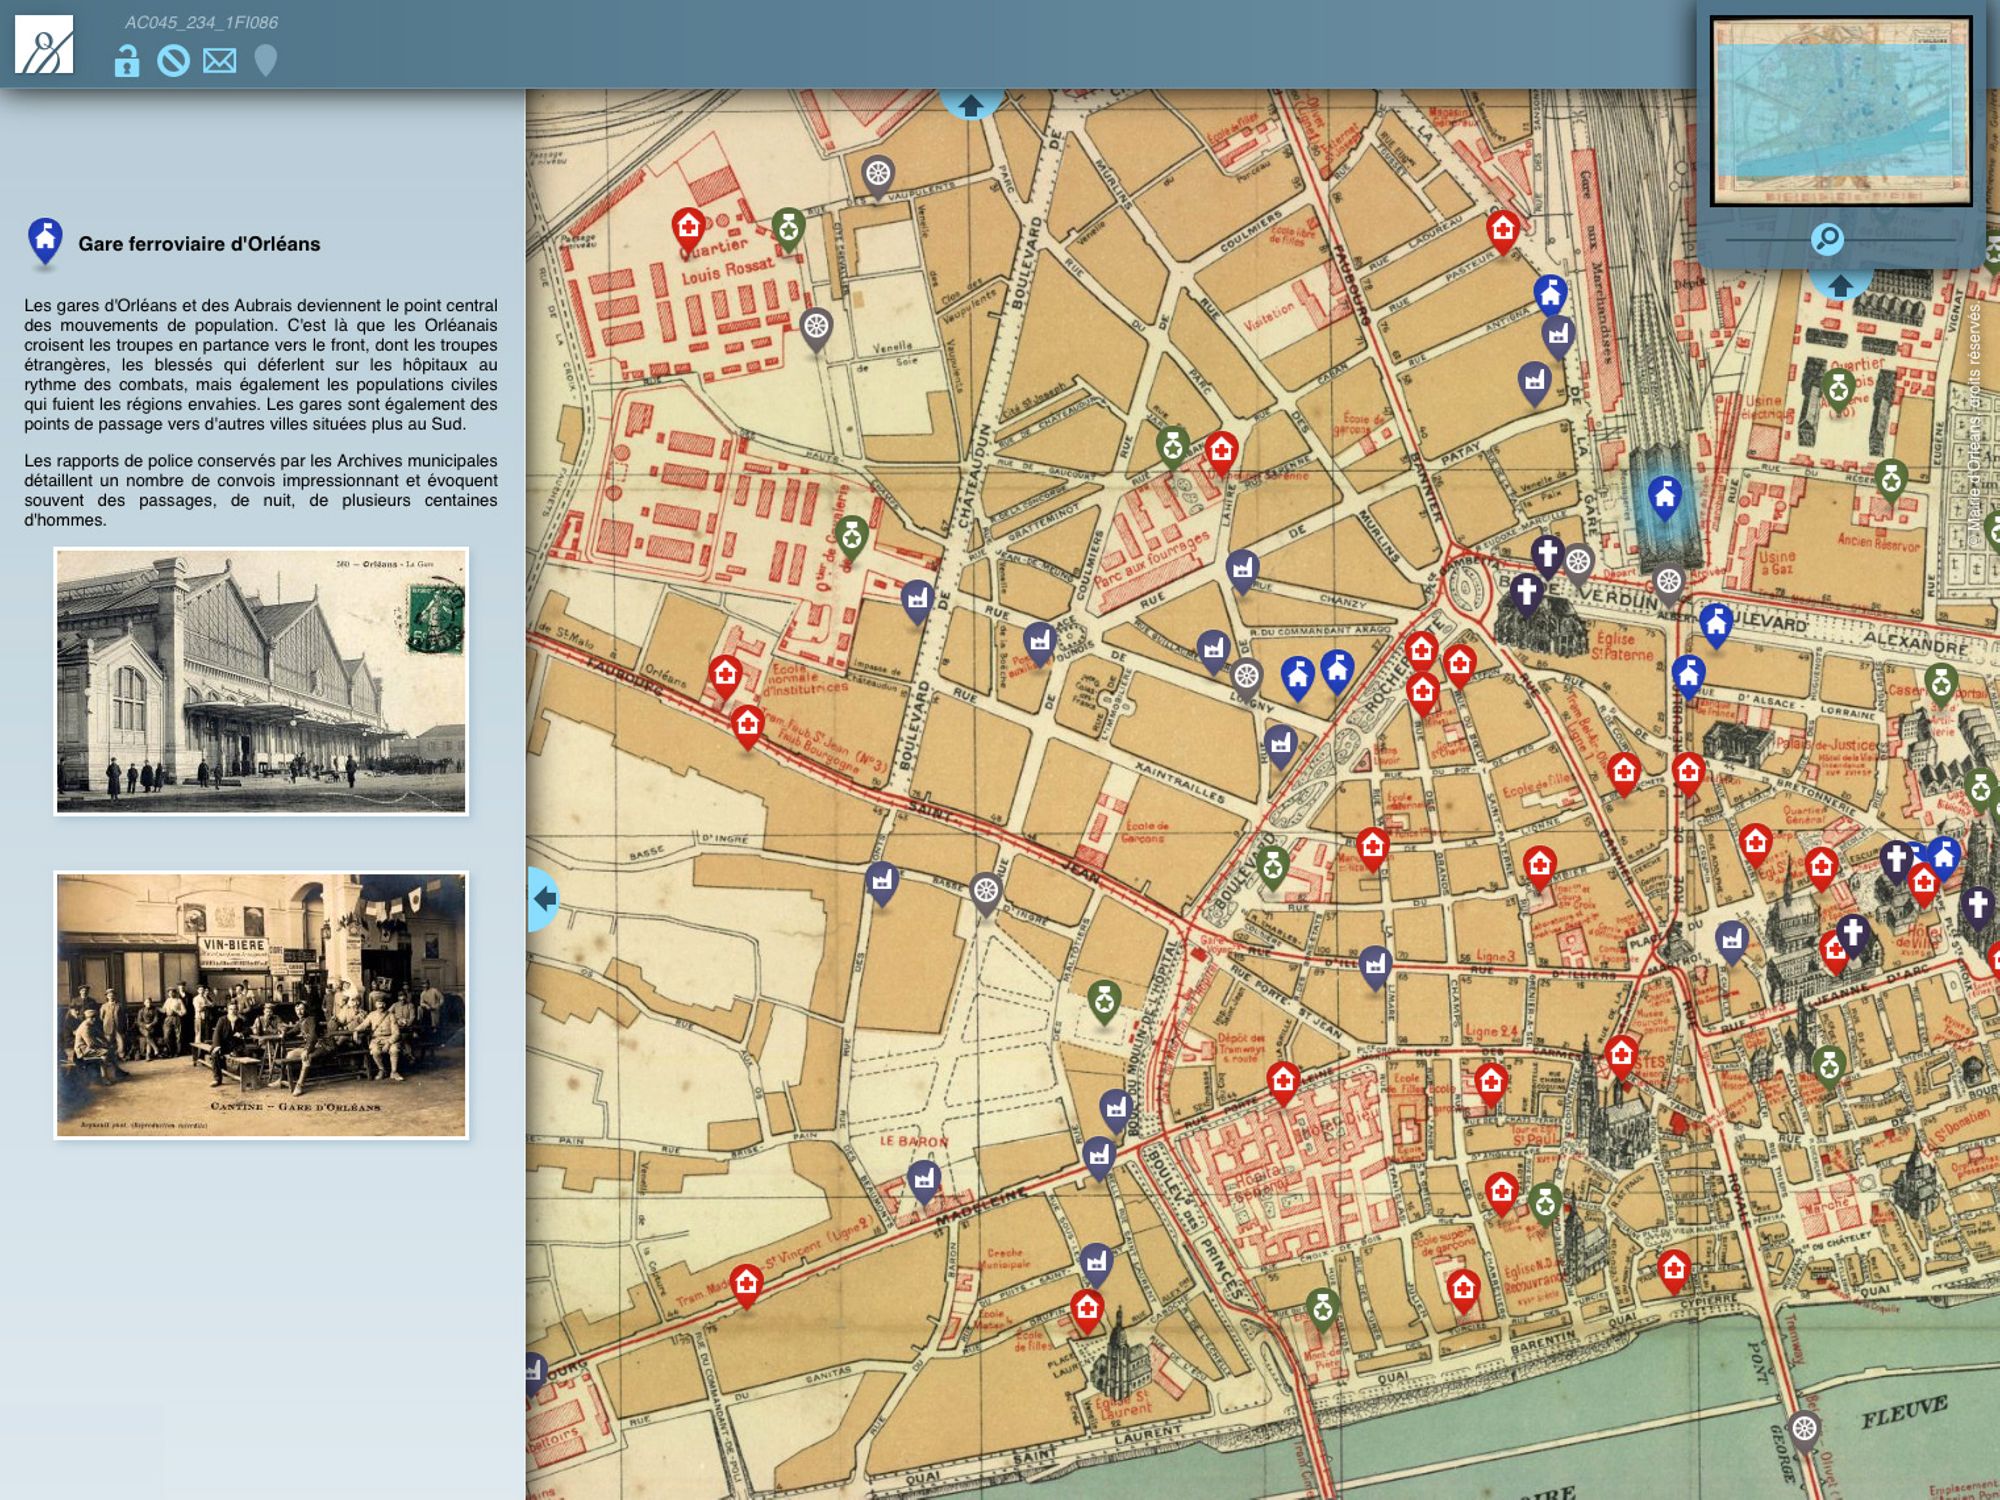2000x1500 pixels.
Task: Toggle the open padlock lock icon
Action: (126, 62)
